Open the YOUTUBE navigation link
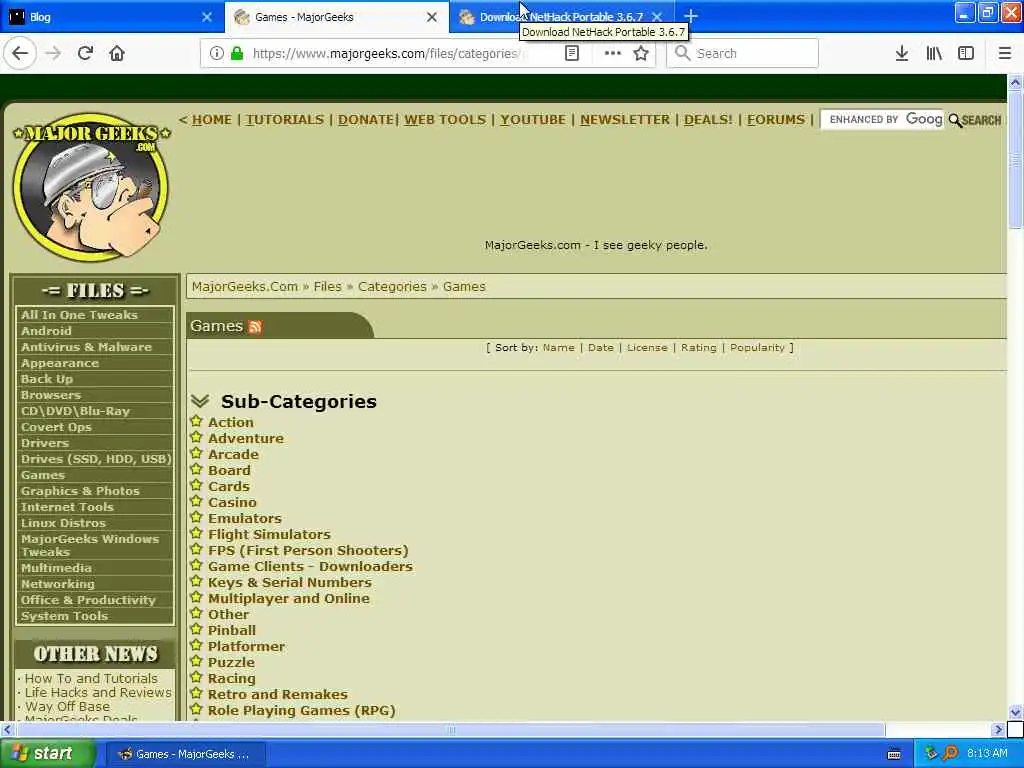This screenshot has height=768, width=1024. 533,120
